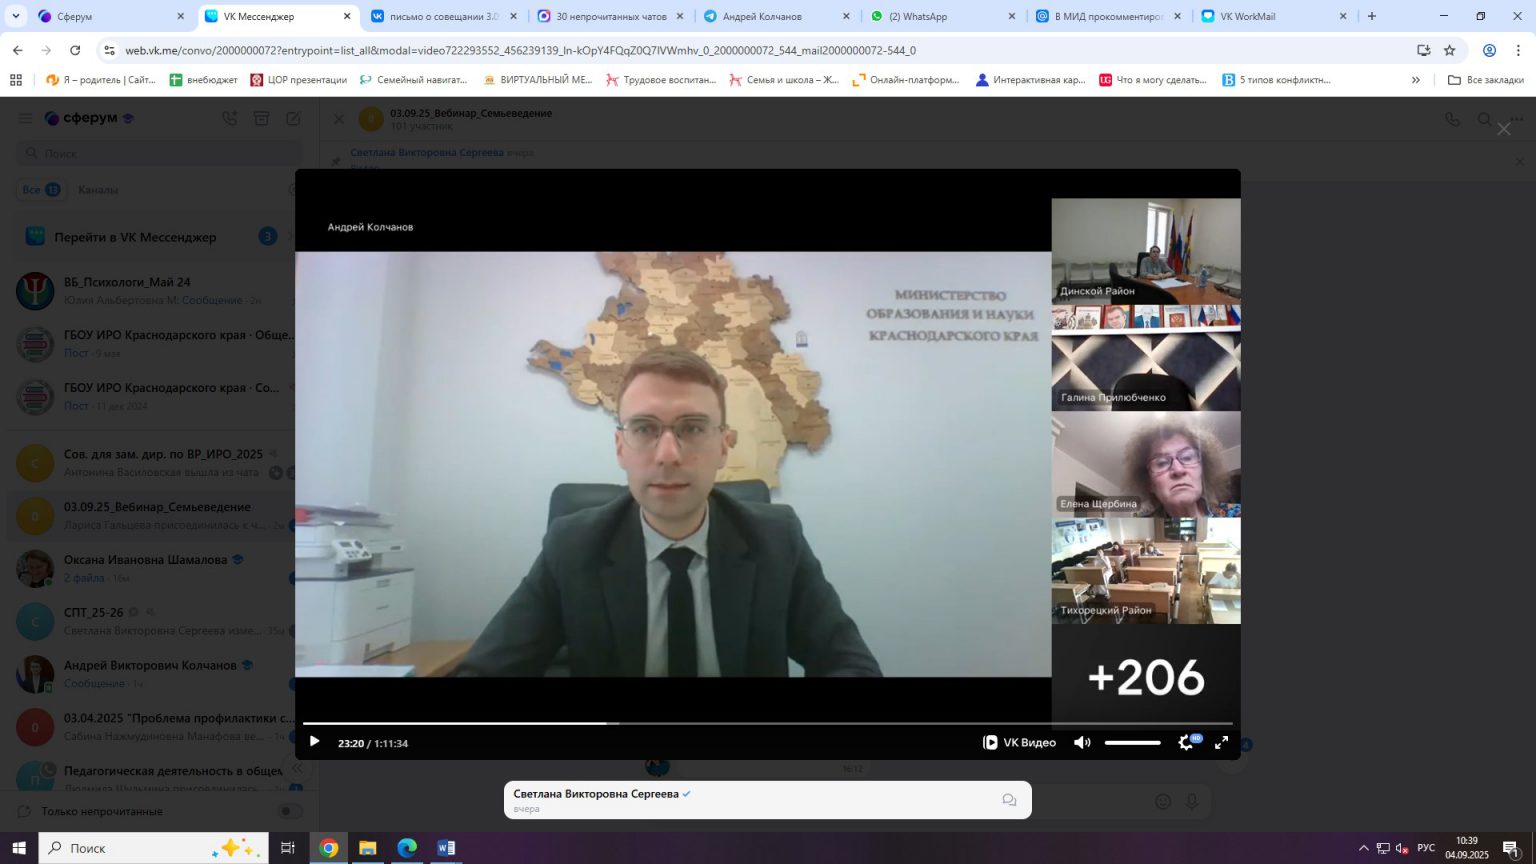Show hidden system tray icons
This screenshot has width=1536, height=864.
click(1362, 848)
